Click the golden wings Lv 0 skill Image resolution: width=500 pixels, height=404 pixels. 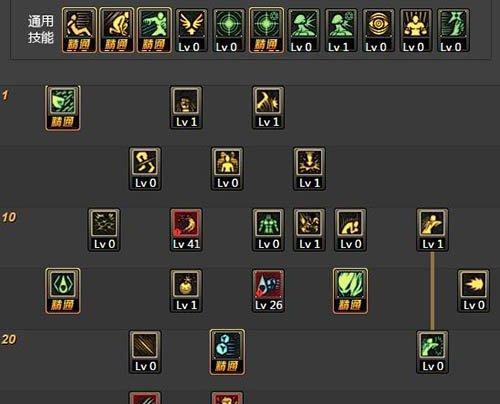coord(191,31)
